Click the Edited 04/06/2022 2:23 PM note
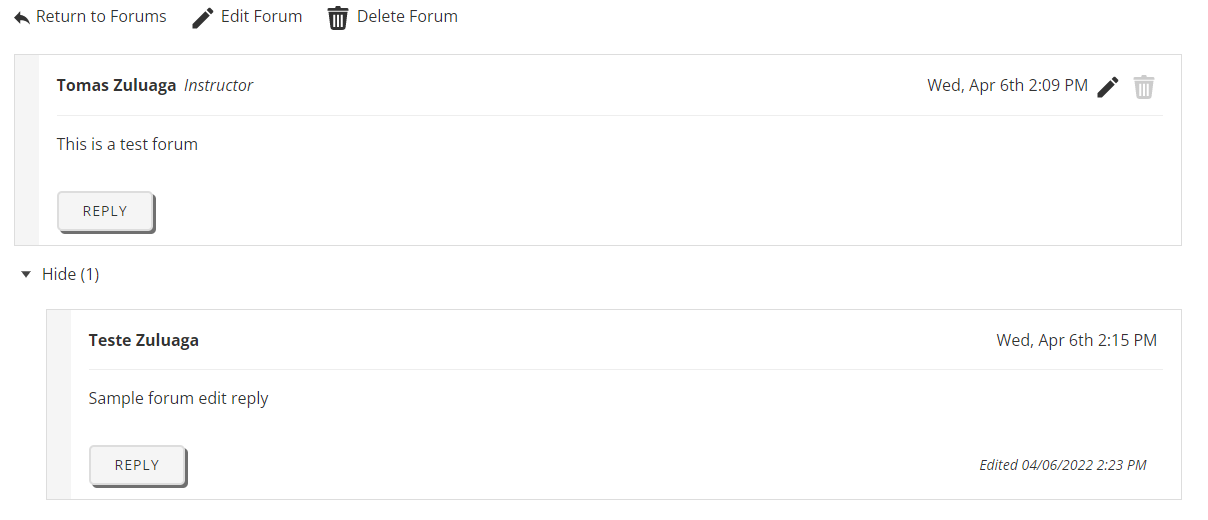Screen dimensions: 1208x520 [1063, 465]
